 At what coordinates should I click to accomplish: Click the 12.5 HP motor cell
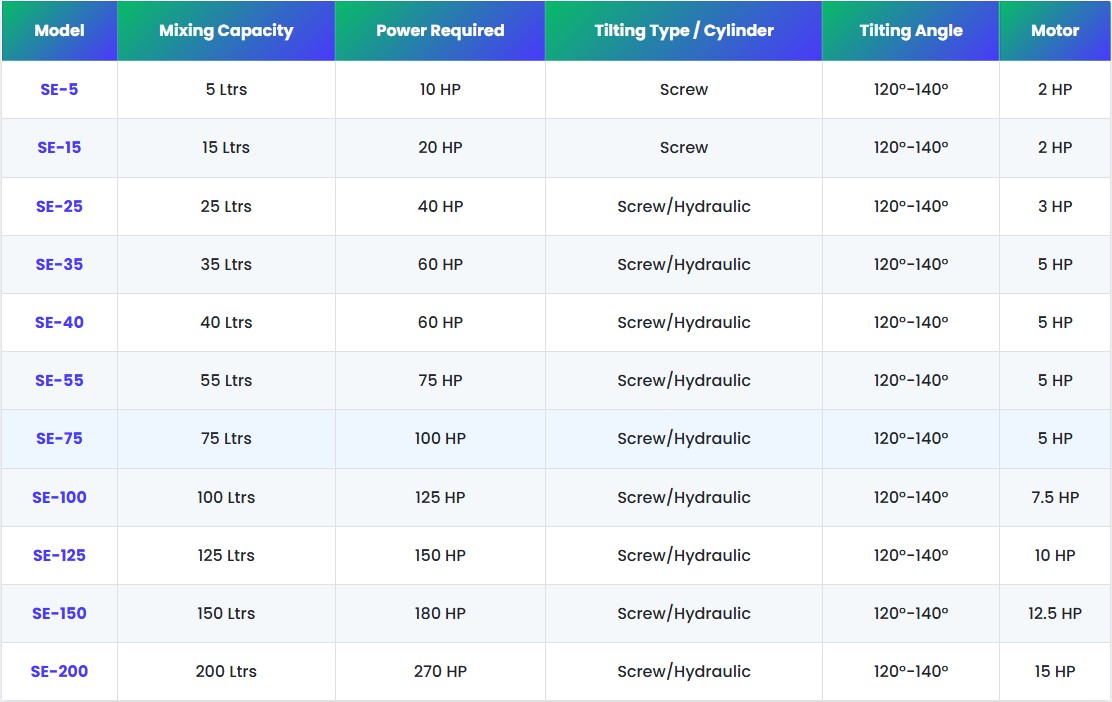click(1055, 614)
